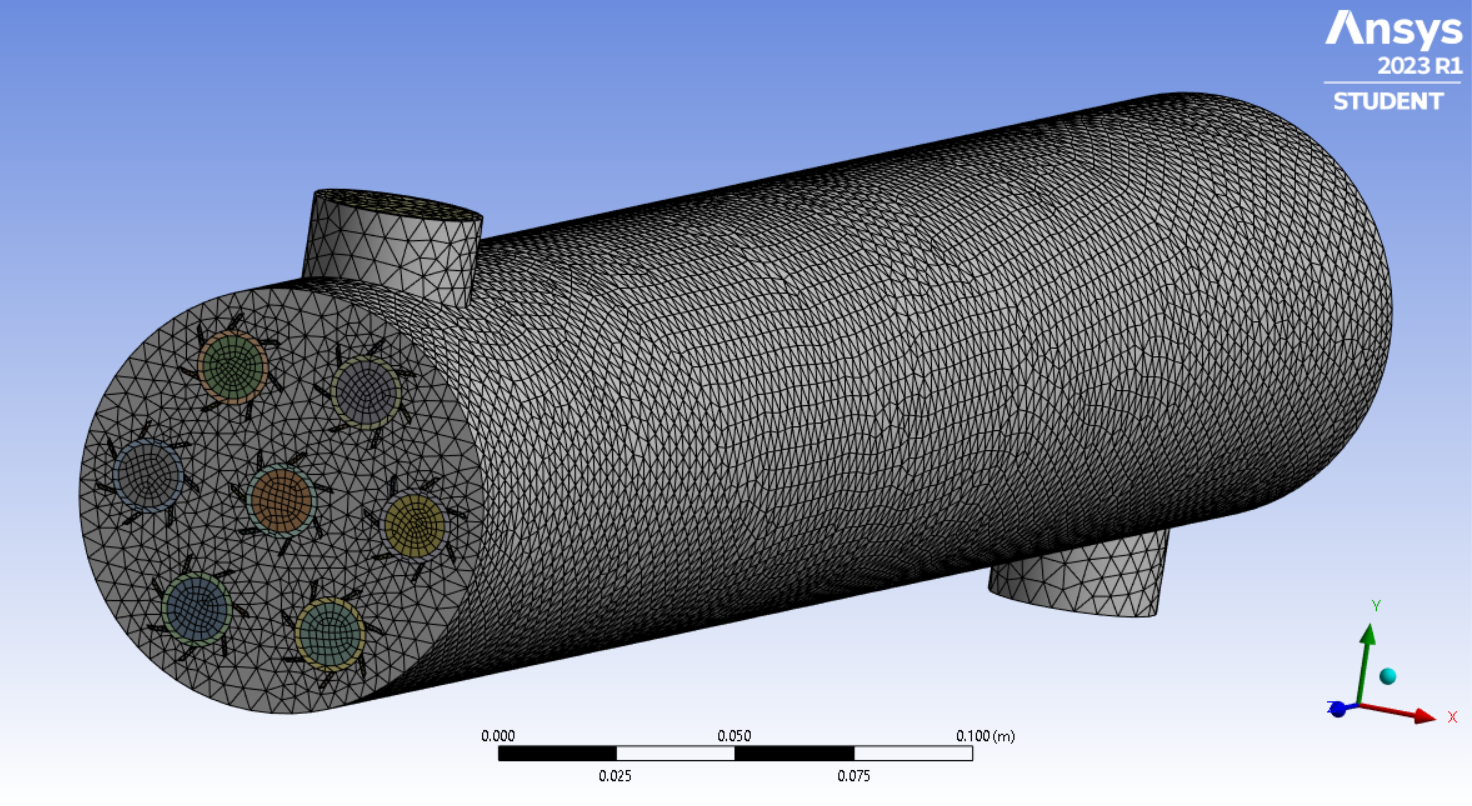Click the scale ruler bar

735,753
